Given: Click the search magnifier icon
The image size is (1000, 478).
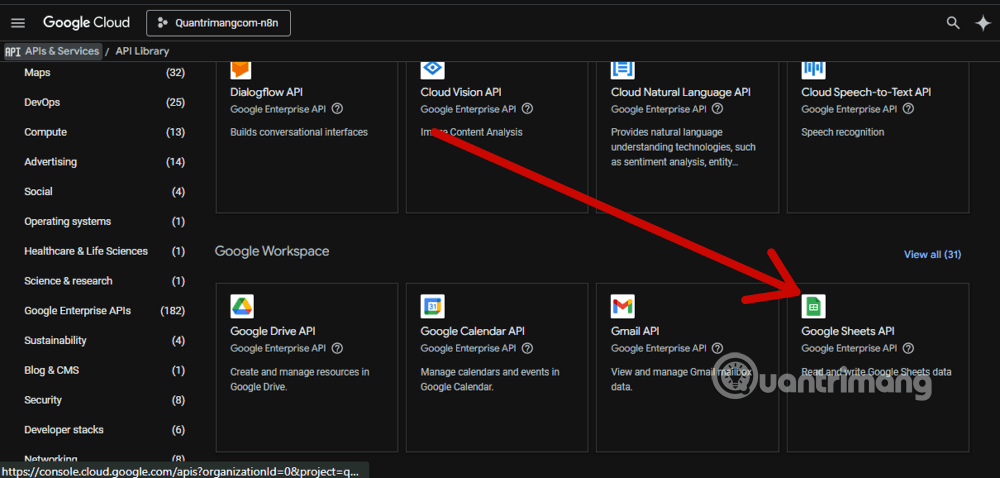Looking at the screenshot, I should 953,23.
